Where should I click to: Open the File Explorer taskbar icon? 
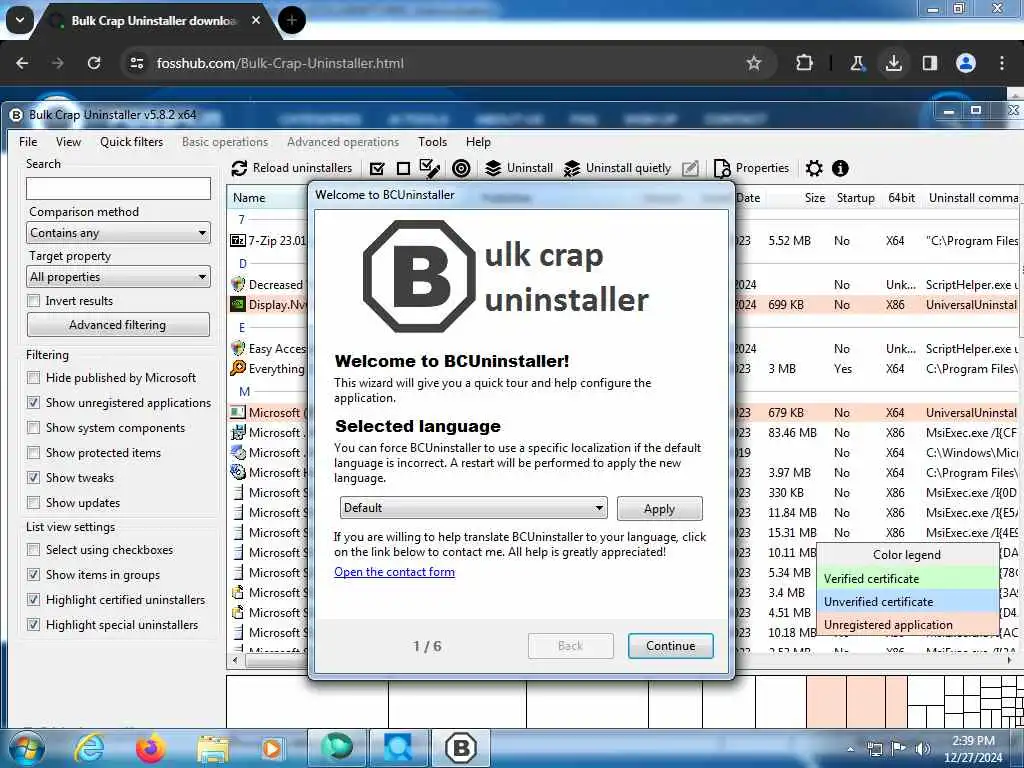point(213,749)
